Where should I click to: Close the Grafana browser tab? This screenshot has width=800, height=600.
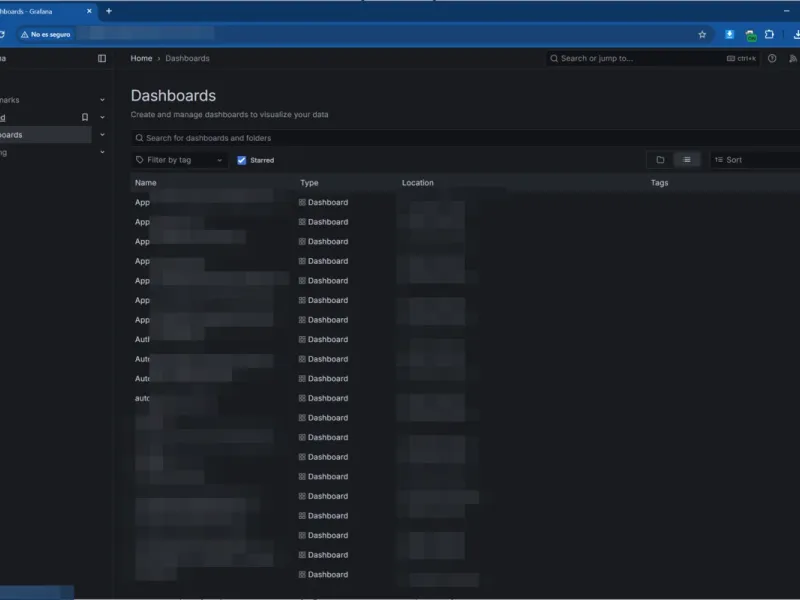[89, 11]
